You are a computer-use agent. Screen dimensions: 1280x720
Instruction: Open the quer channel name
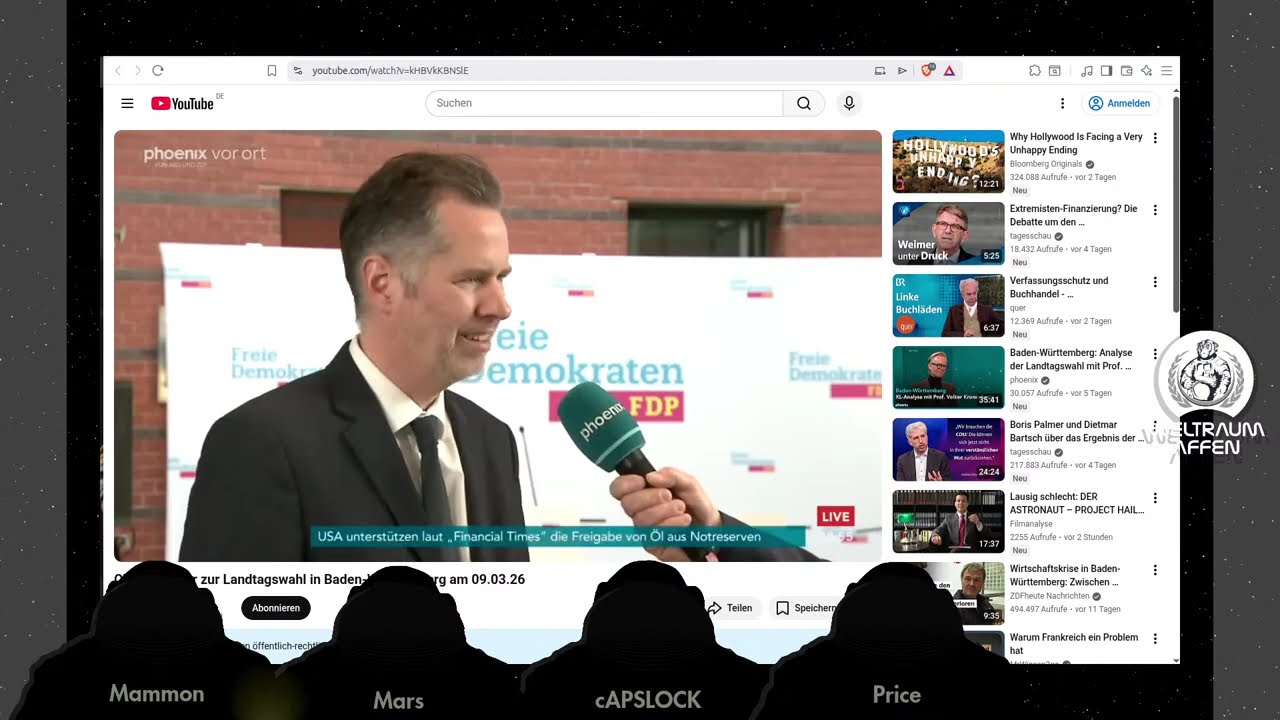1018,308
